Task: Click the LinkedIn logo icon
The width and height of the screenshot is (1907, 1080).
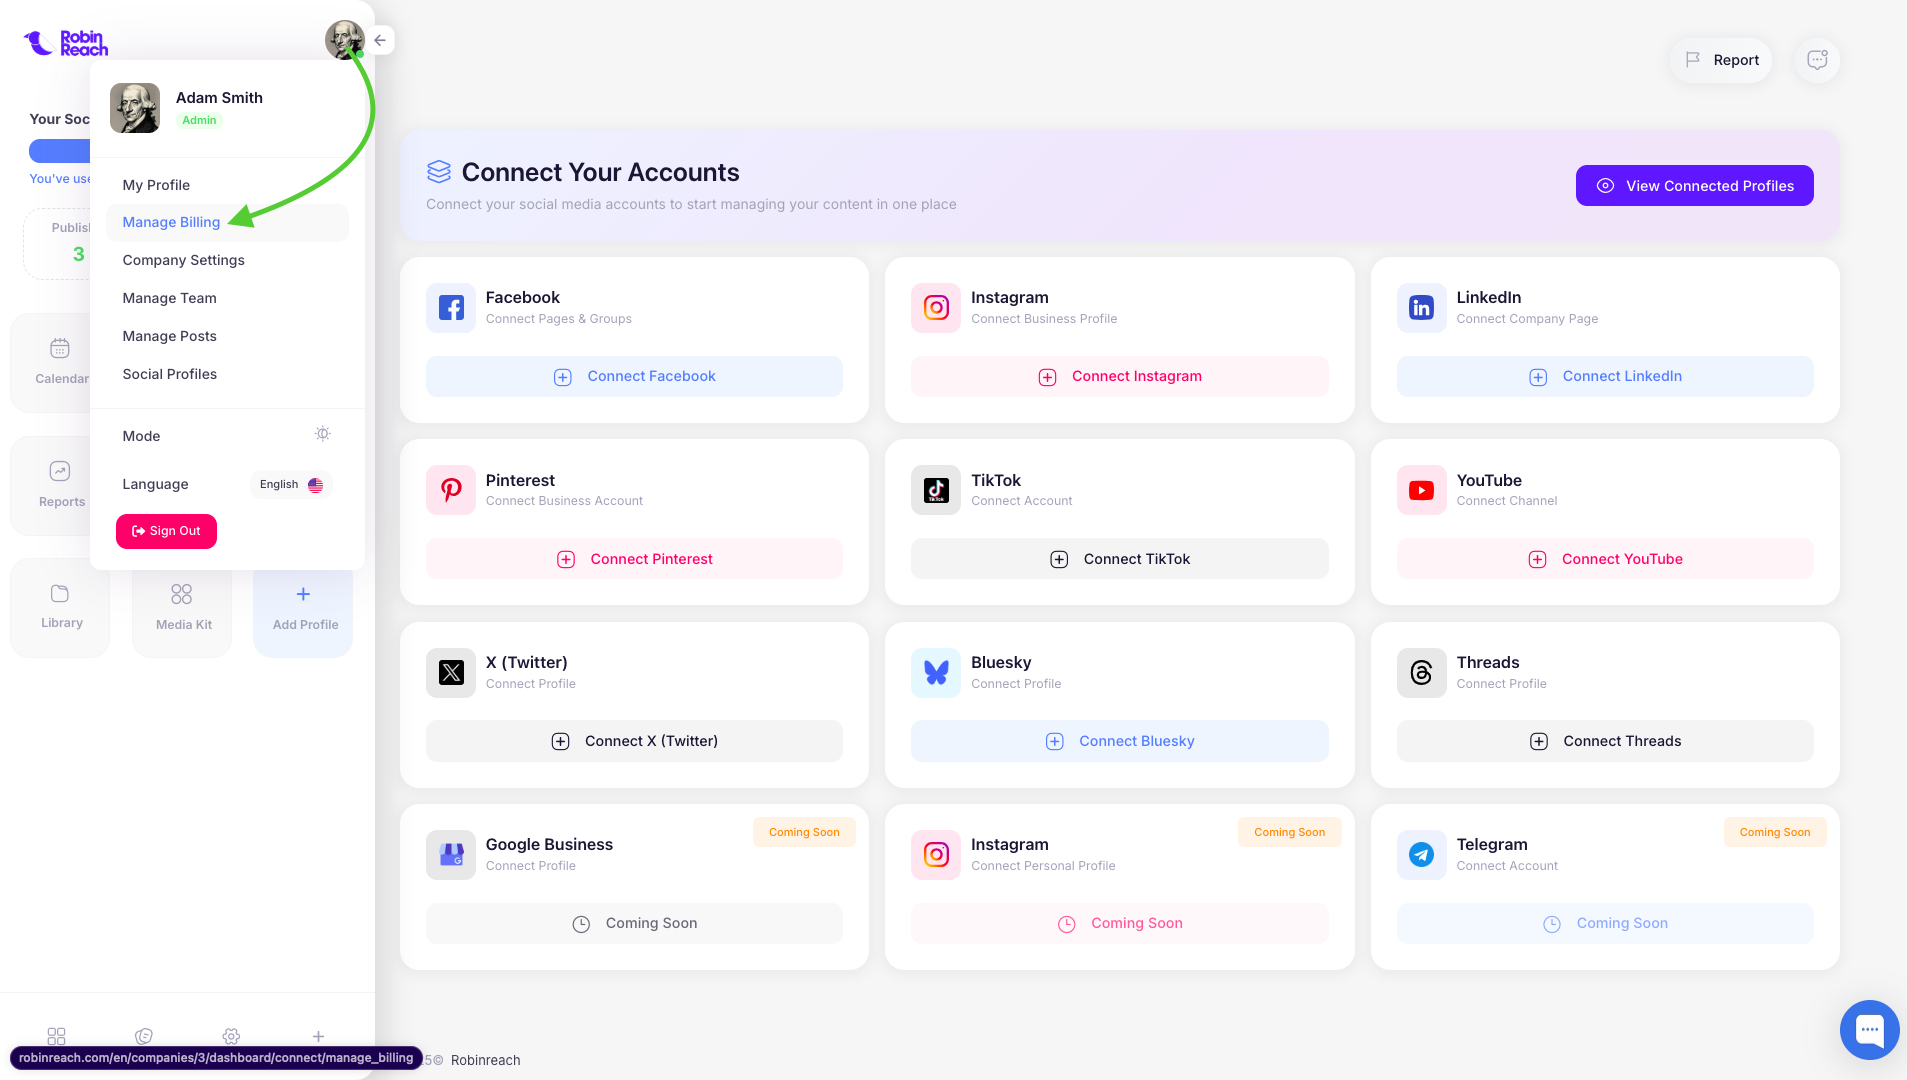Action: 1421,308
